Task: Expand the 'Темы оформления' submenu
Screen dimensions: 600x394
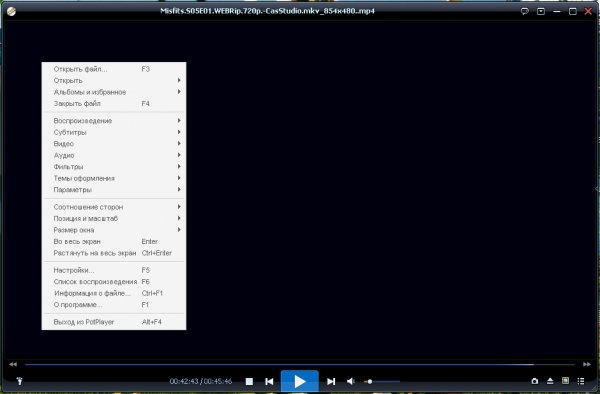Action: 114,178
